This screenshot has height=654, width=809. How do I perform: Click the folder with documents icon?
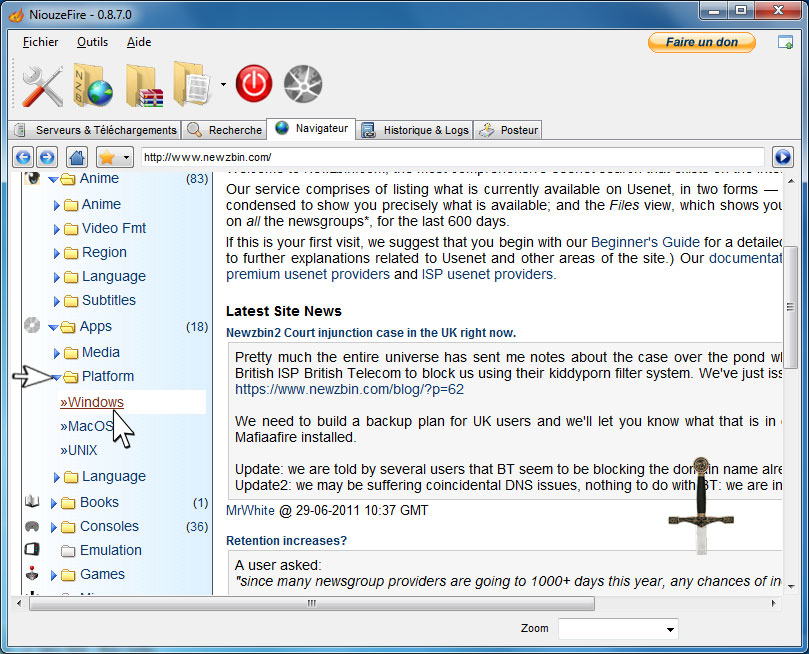pos(192,84)
